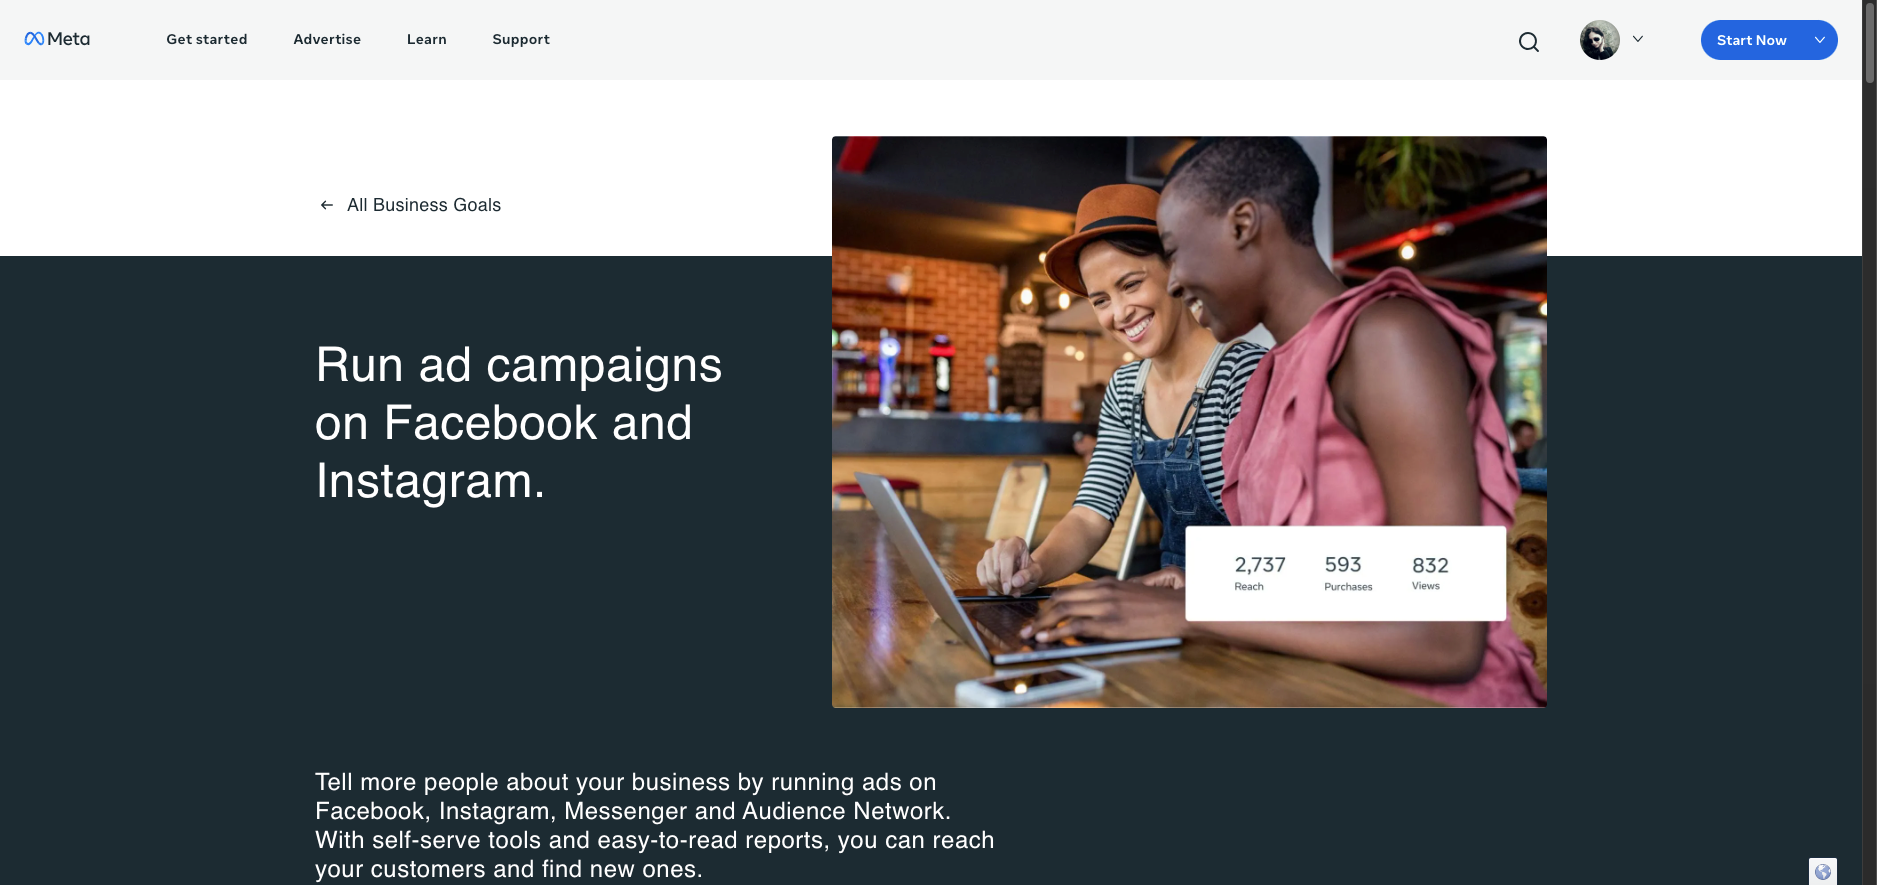Open the Advertise menu
Viewport: 1877px width, 885px height.
327,39
